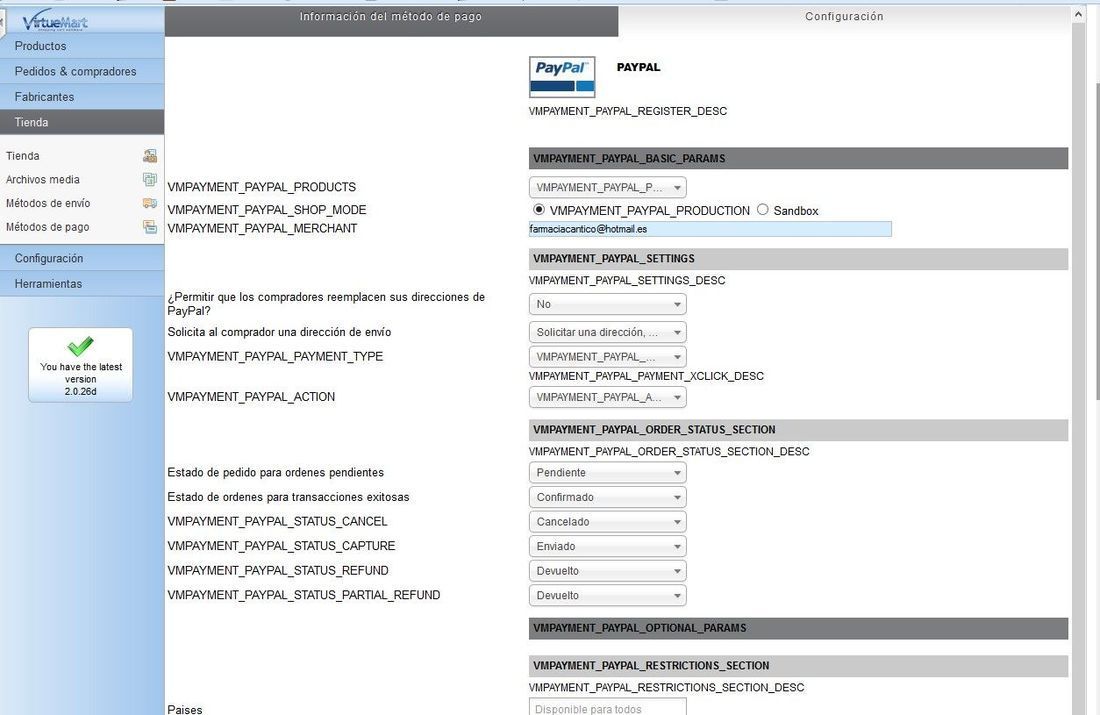Image resolution: width=1100 pixels, height=715 pixels.
Task: Click the Paises 'Disponible para todos' field
Action: tap(608, 707)
